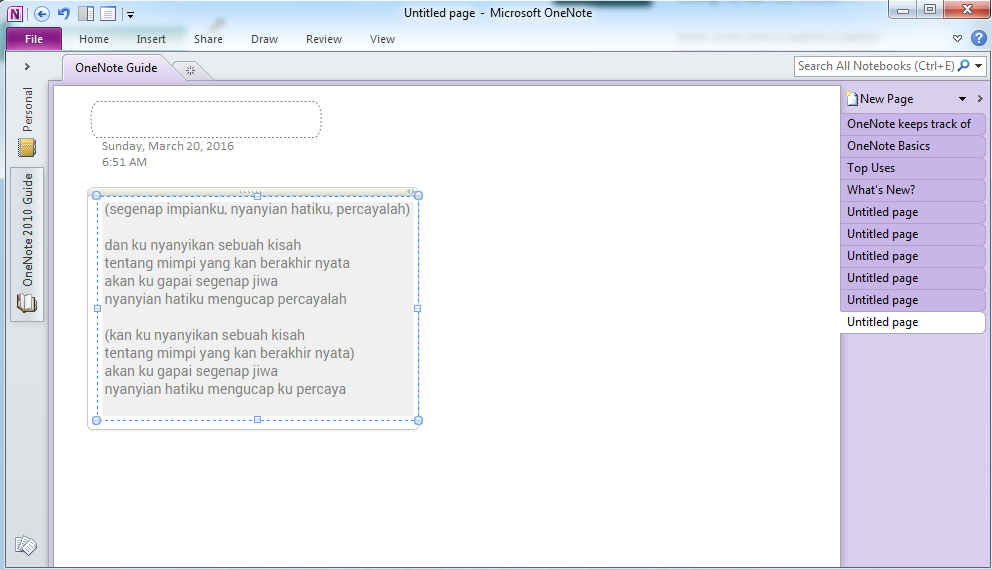Click the date Sunday, March 20, 2016
992x570 pixels.
(168, 146)
